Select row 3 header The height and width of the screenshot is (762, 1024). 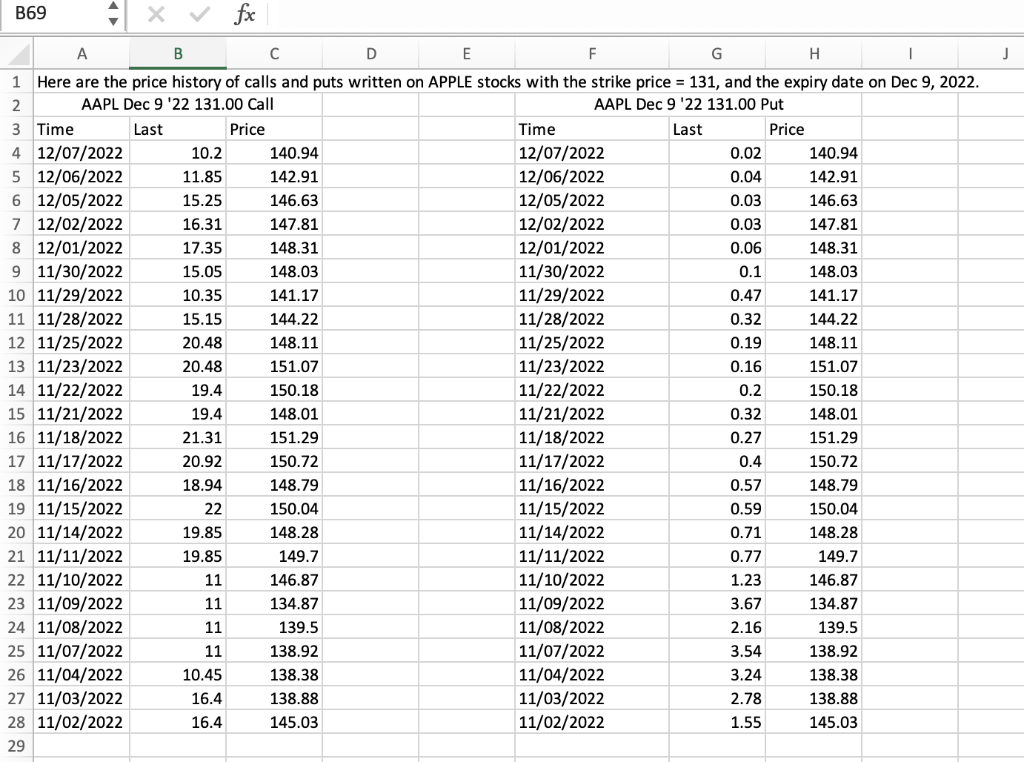16,129
